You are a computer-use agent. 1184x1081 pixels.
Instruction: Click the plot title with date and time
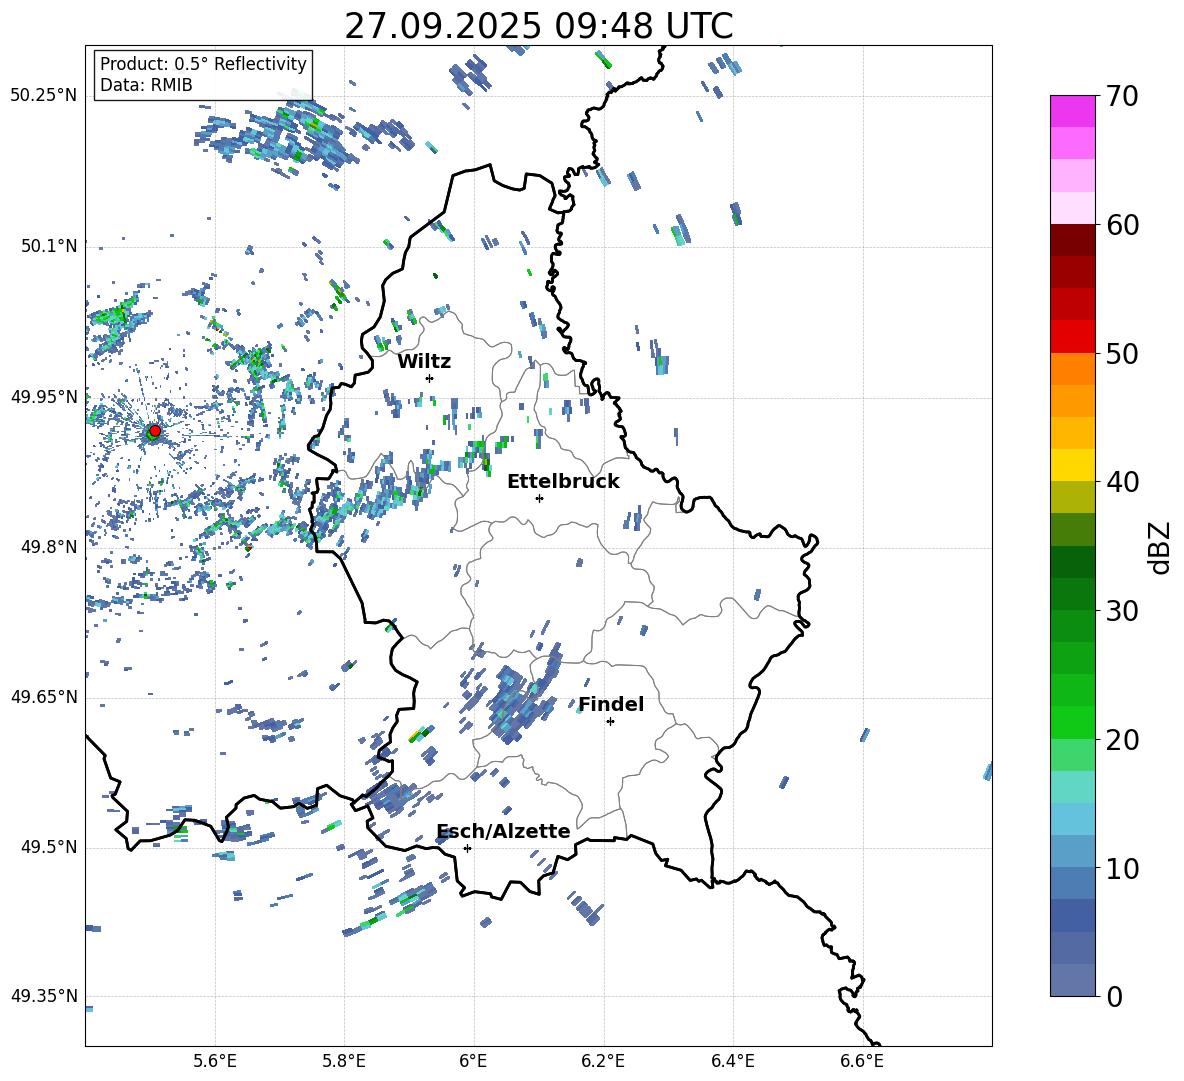click(x=538, y=26)
